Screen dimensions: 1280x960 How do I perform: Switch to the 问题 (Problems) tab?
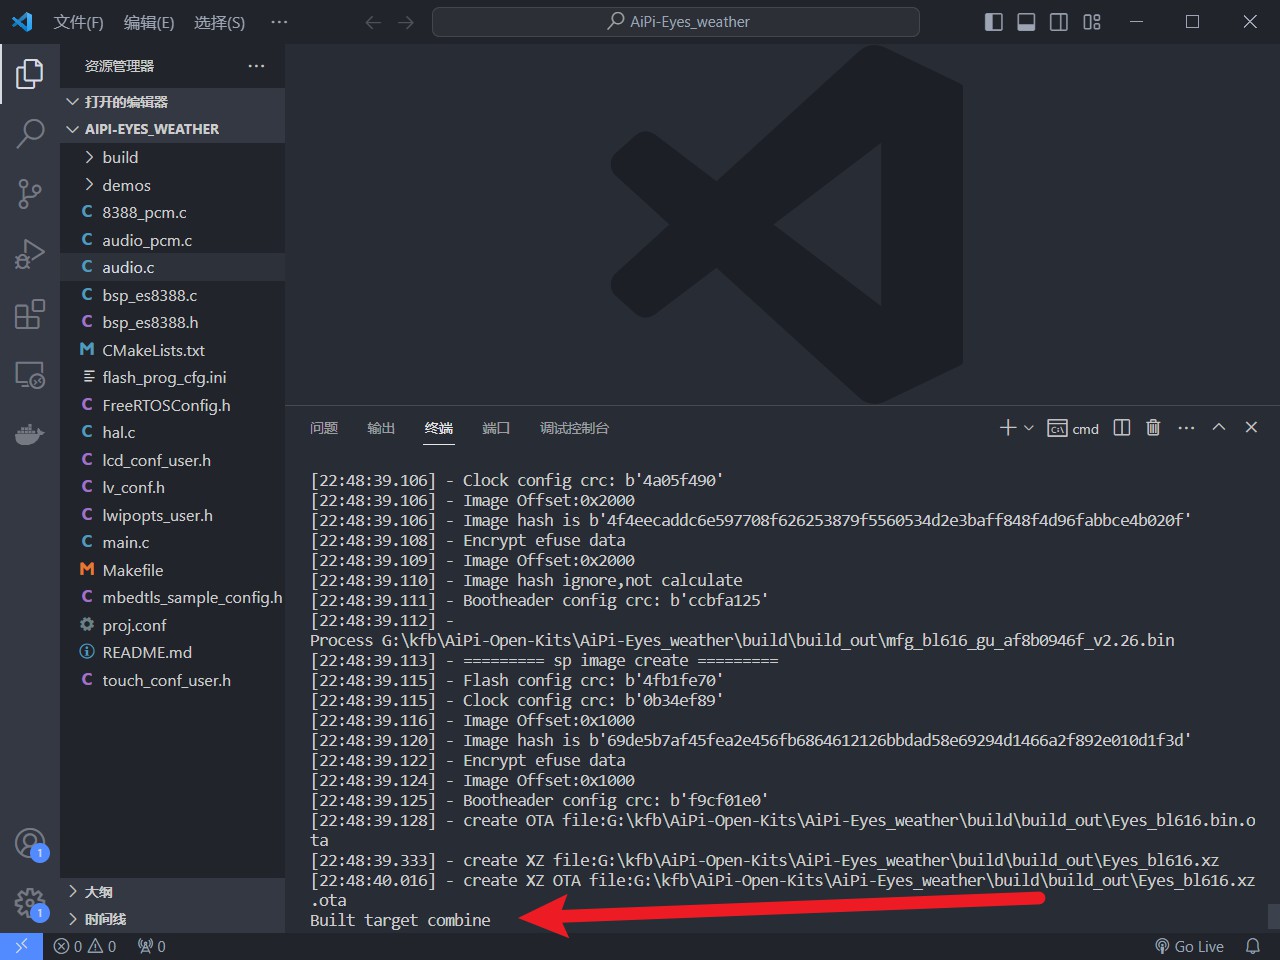[x=324, y=428]
